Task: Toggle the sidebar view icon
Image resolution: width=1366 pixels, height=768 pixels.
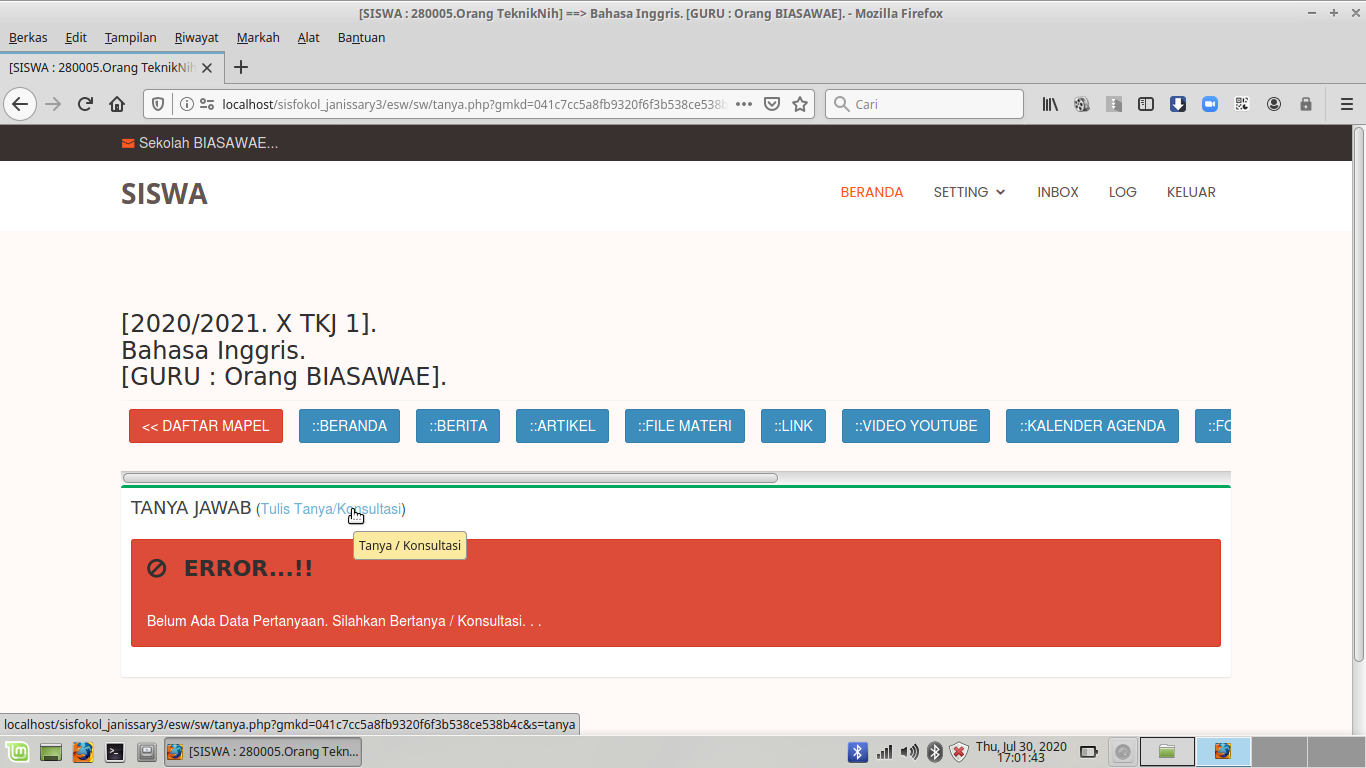Action: tap(1146, 104)
